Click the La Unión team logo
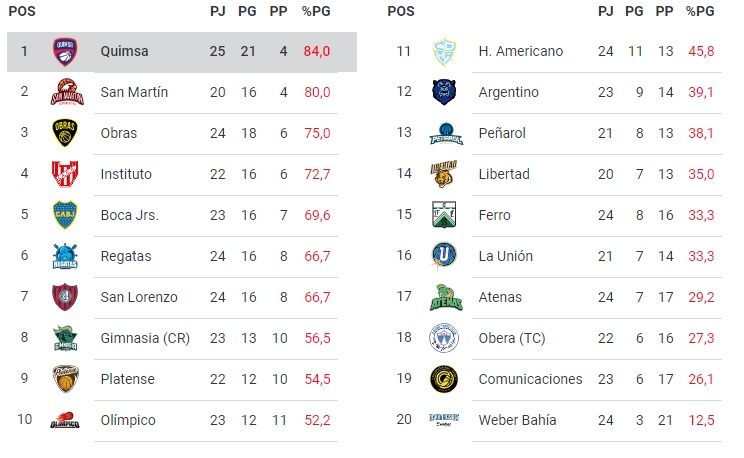Viewport: 744px width, 458px height. [x=443, y=256]
